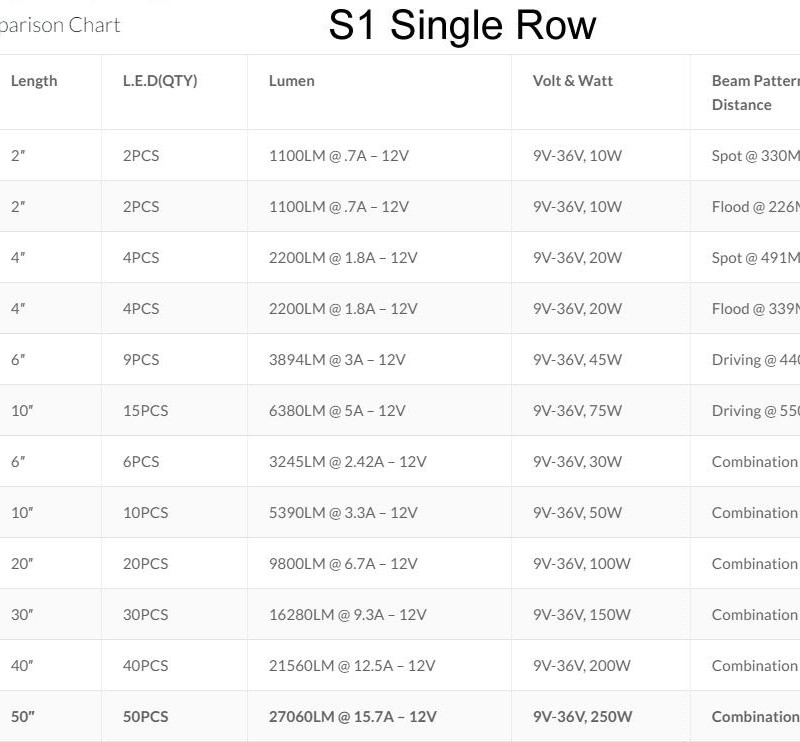Viewport: 800px width, 742px height.
Task: Select the 3894LM @ 3A lumen cell
Action: point(337,360)
